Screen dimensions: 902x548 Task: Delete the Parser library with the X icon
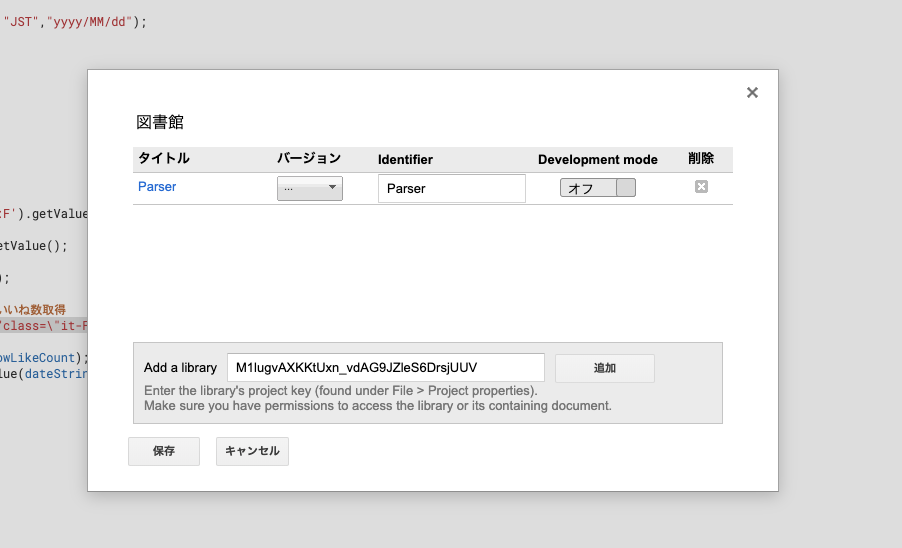(701, 186)
